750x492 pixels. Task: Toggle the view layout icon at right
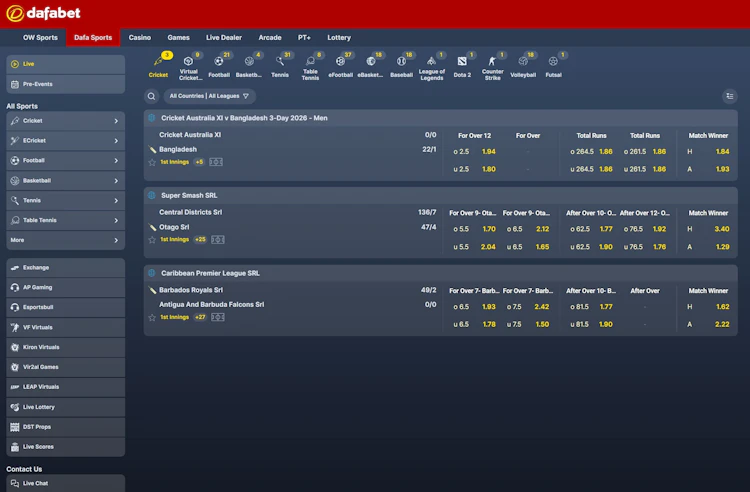(729, 96)
